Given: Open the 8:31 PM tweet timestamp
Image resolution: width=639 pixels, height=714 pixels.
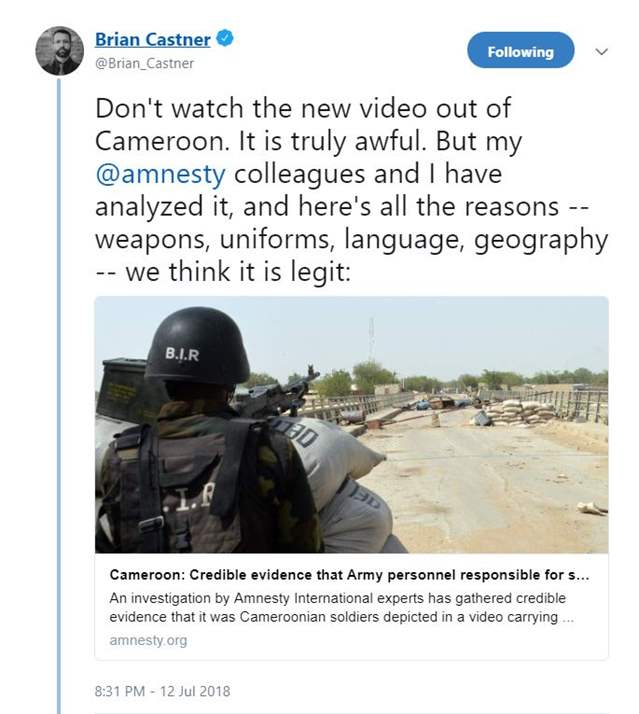Looking at the screenshot, I should (126, 691).
